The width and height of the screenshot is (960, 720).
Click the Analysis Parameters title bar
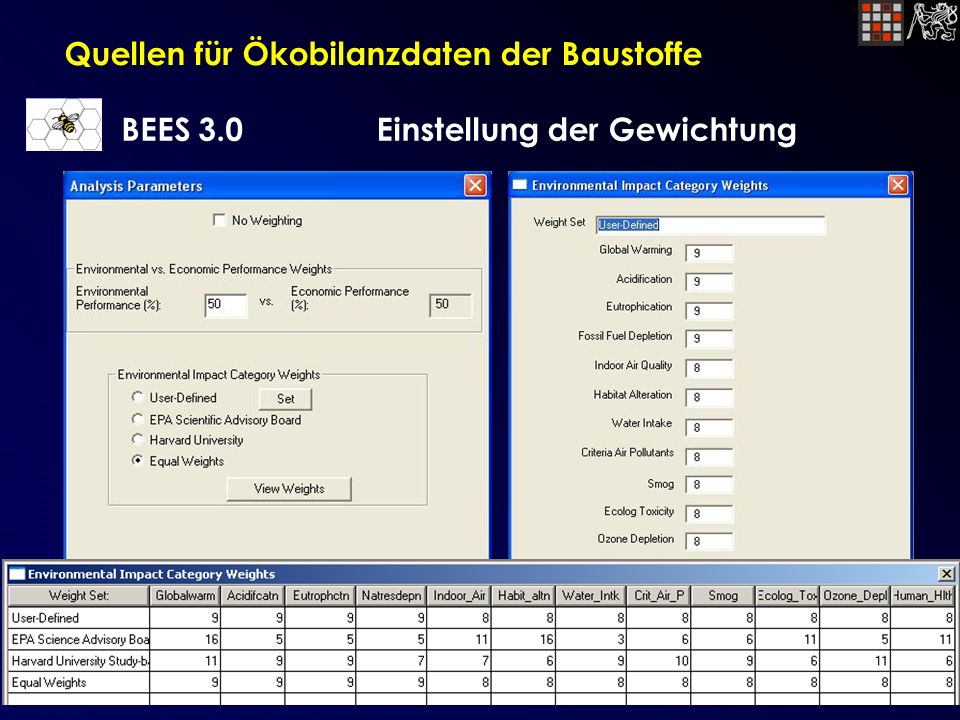tap(277, 186)
